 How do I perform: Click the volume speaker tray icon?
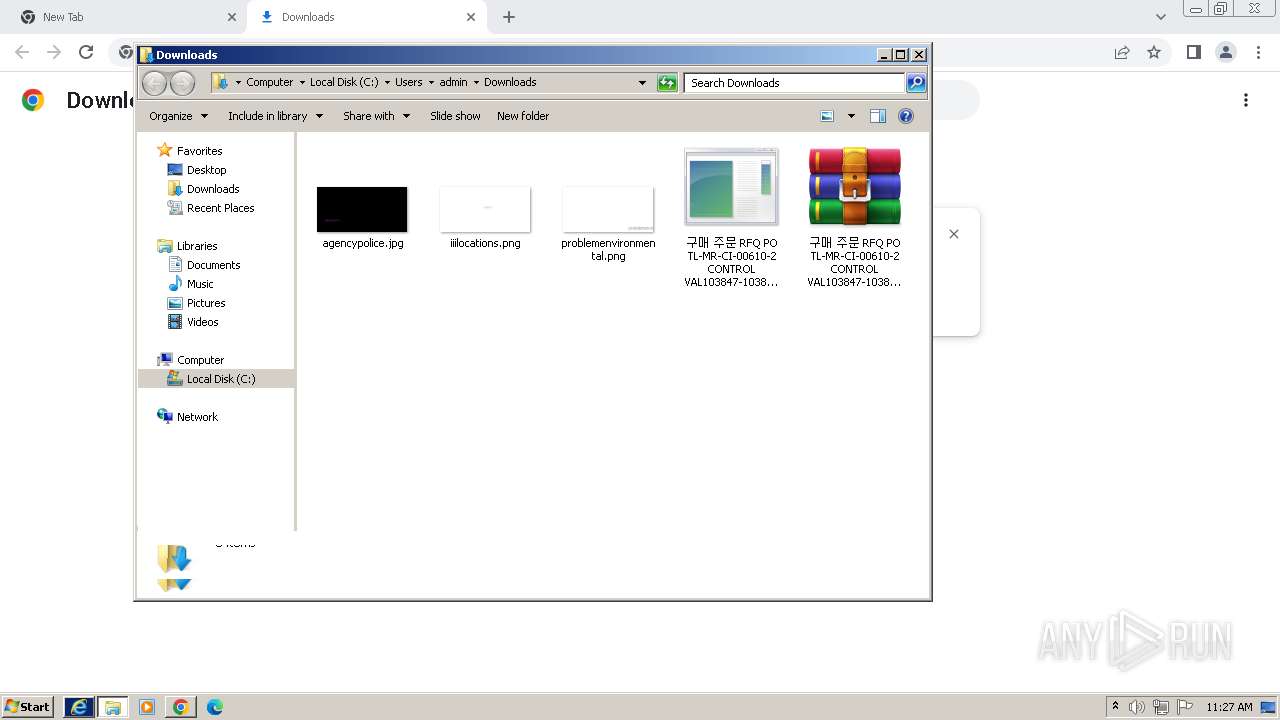tap(1137, 707)
